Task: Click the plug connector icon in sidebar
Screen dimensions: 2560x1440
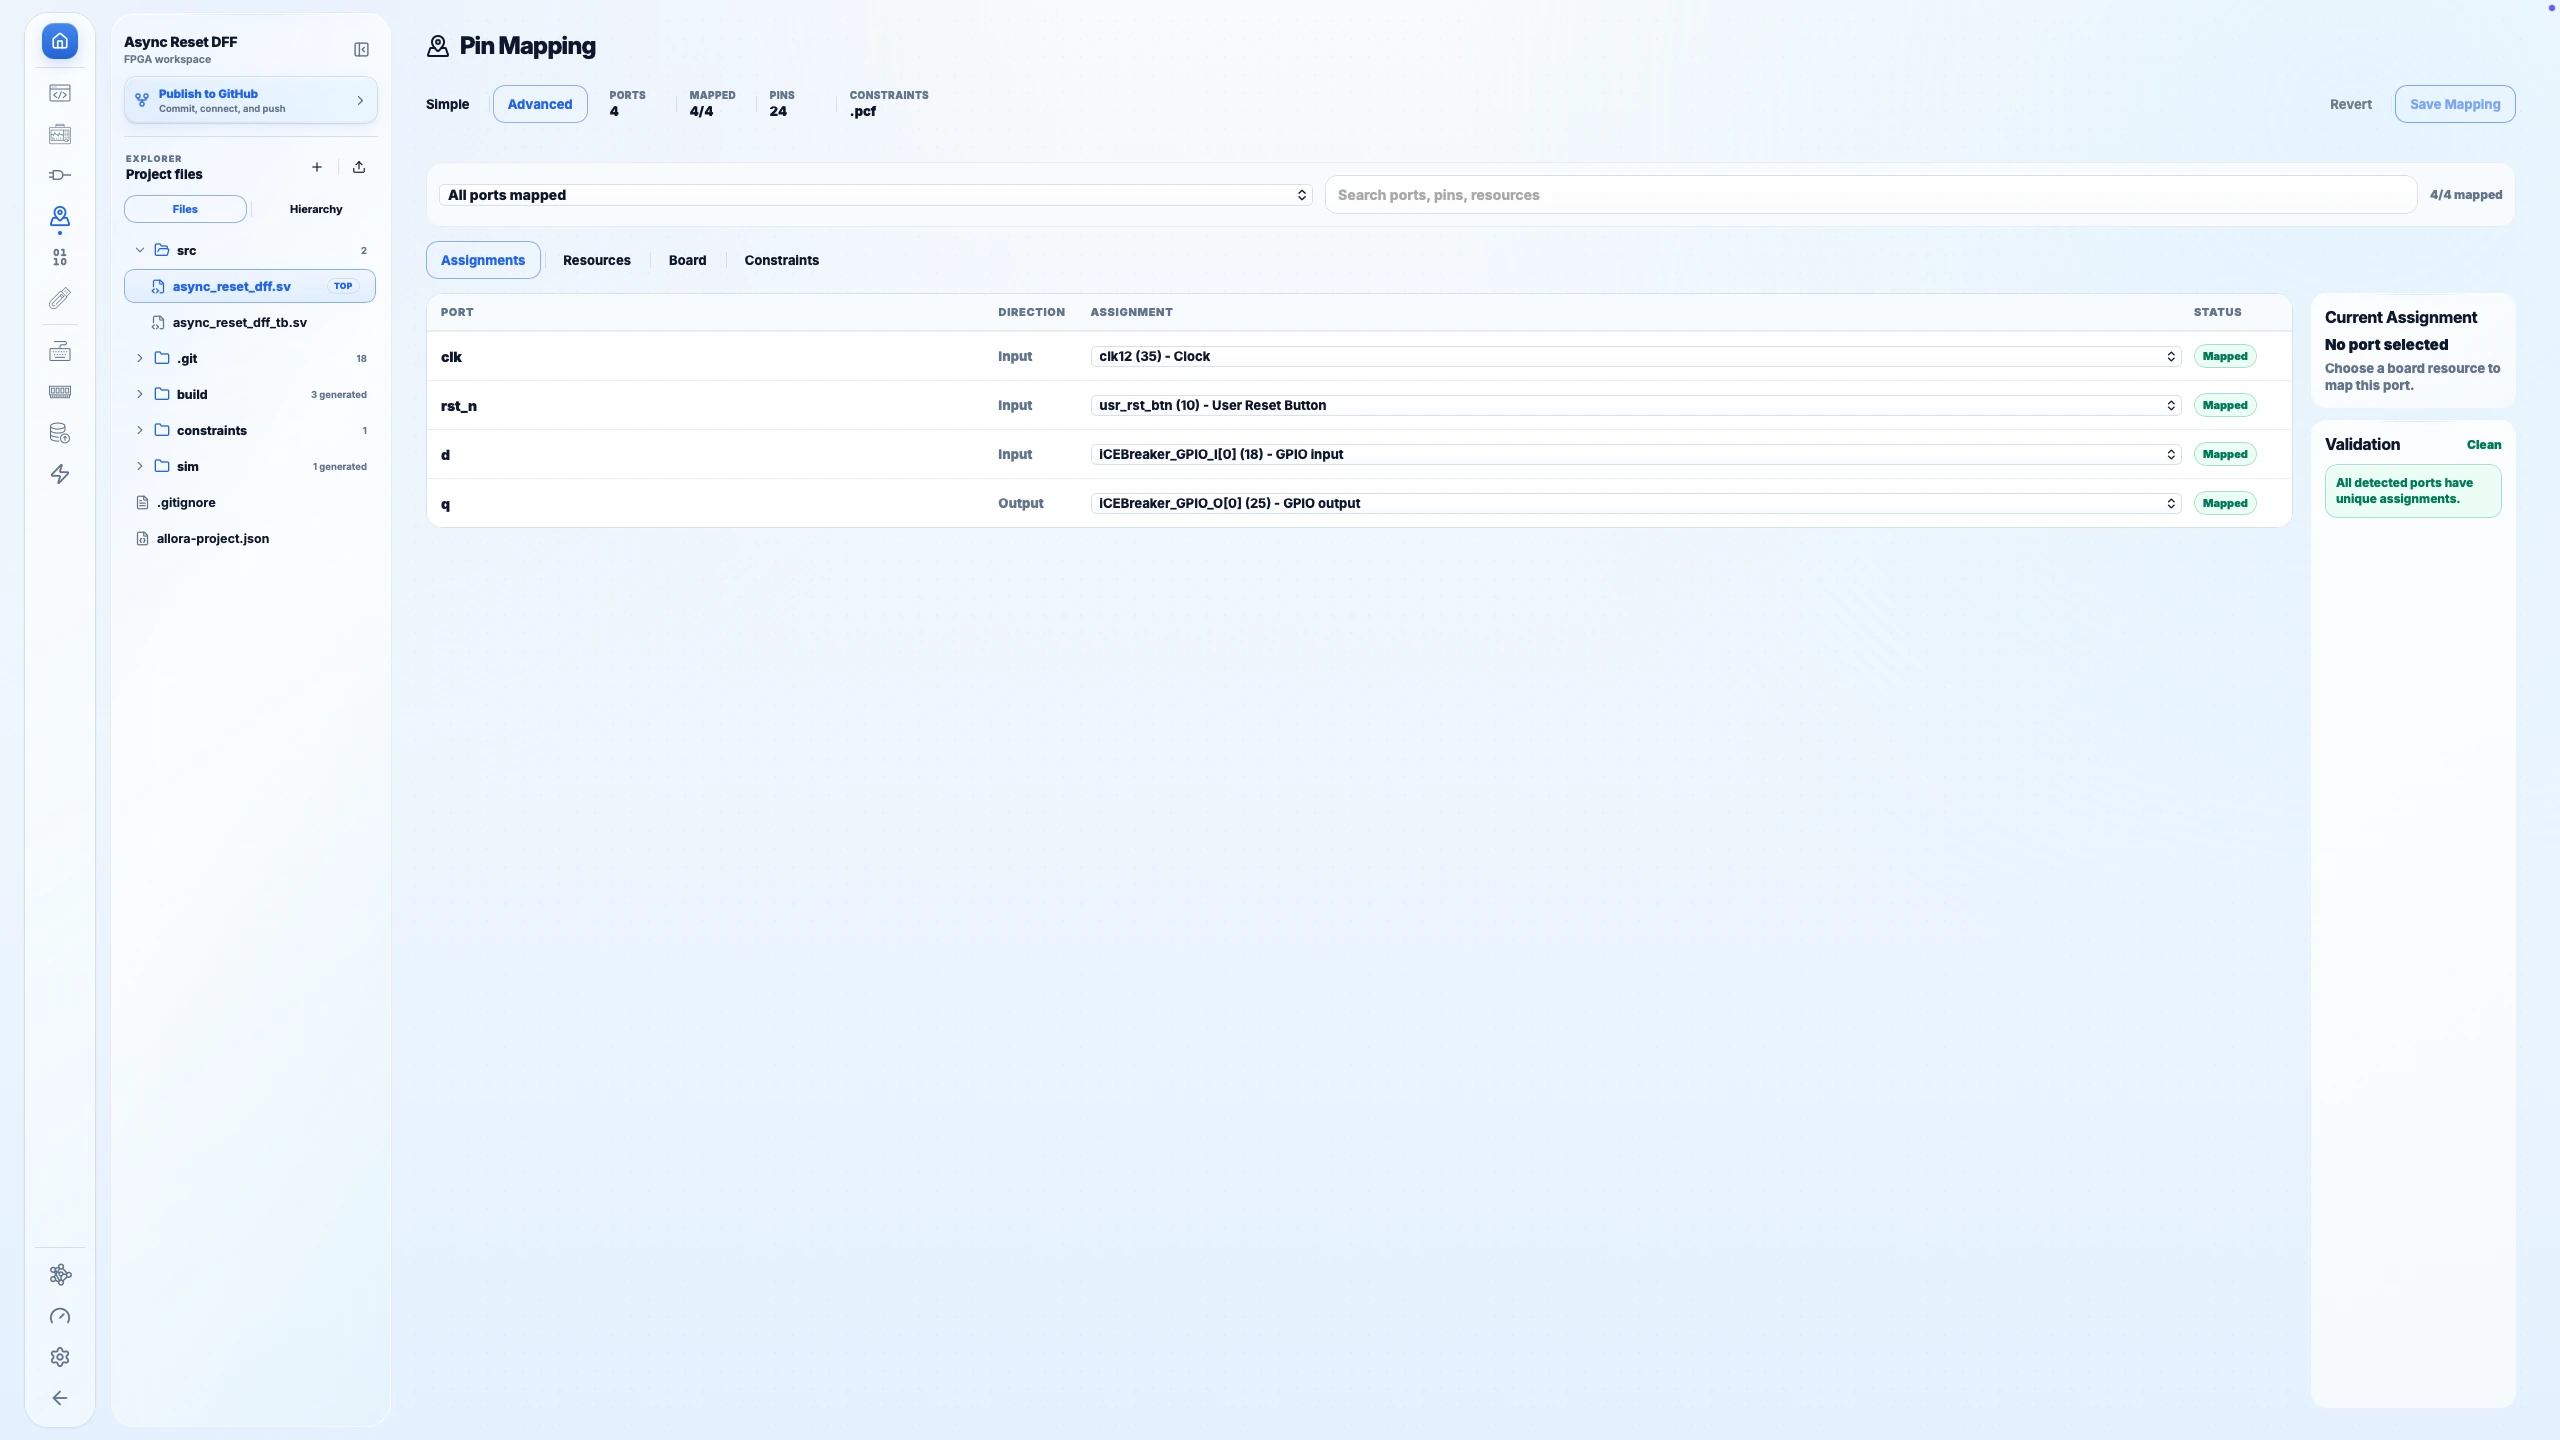Action: pyautogui.click(x=60, y=175)
